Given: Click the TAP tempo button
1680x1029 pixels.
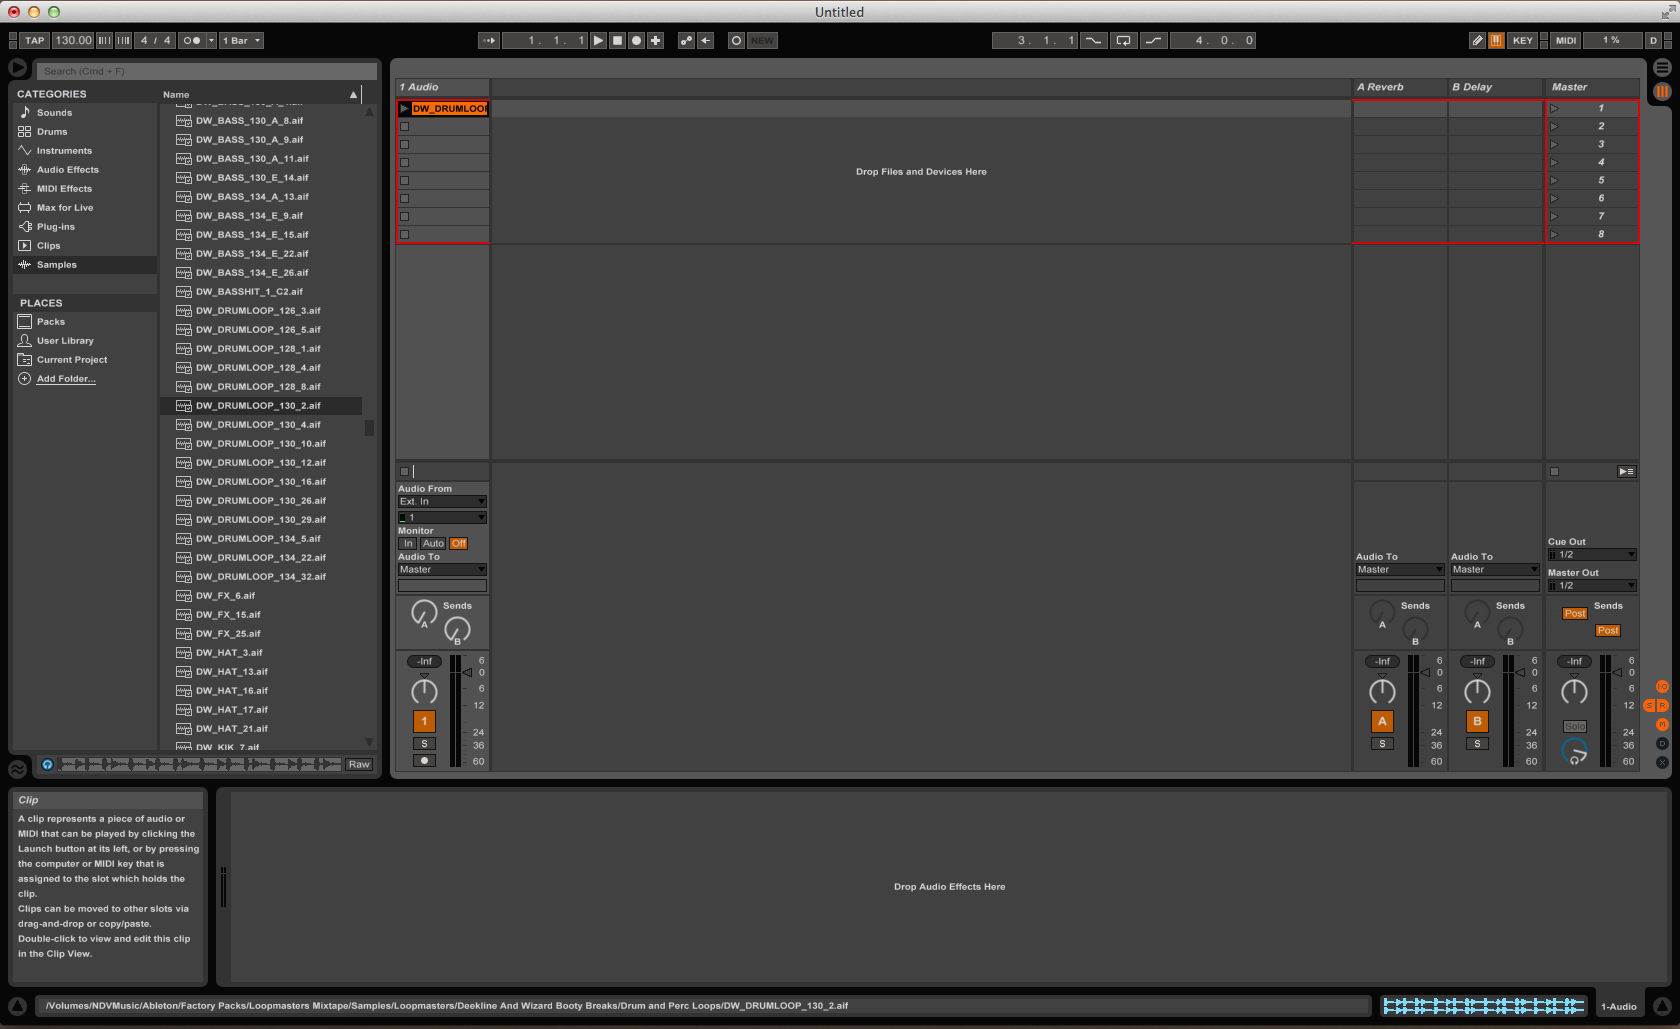Looking at the screenshot, I should [x=35, y=41].
